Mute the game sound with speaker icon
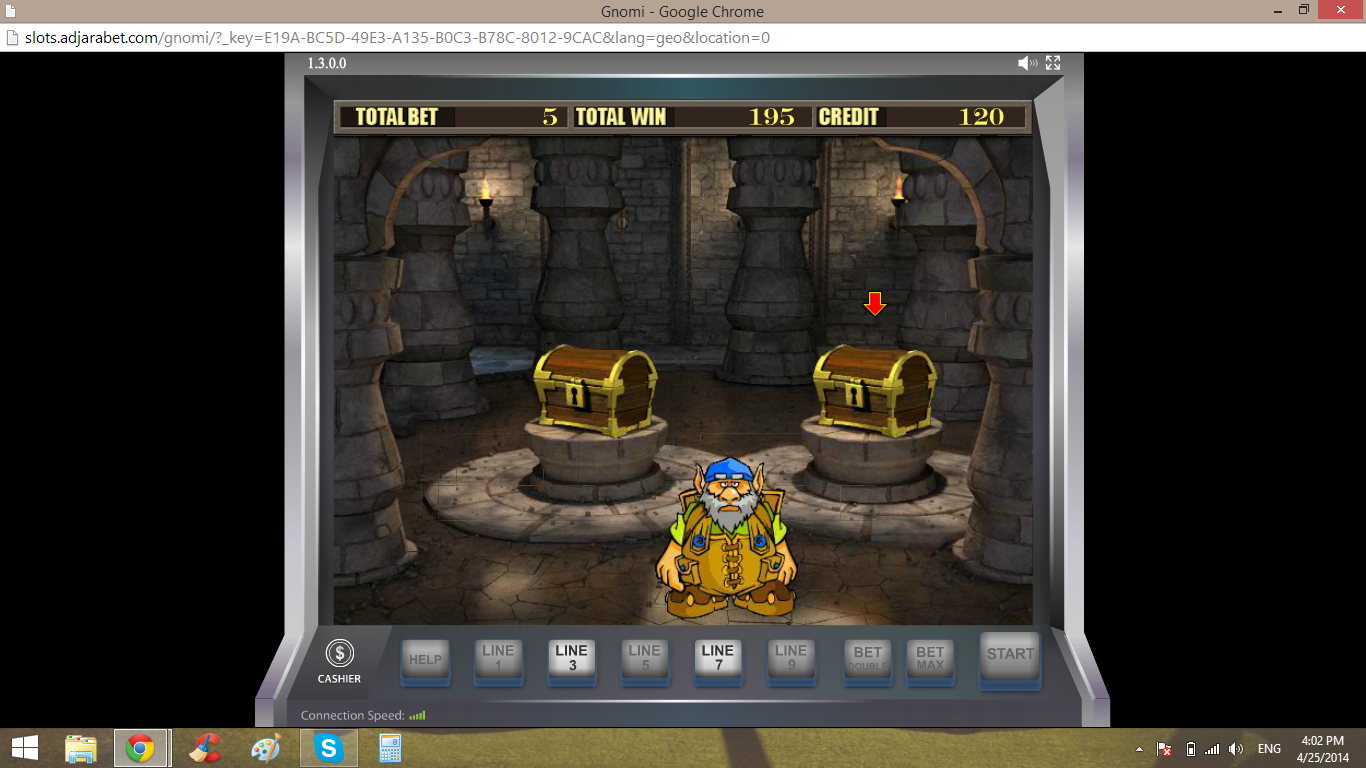 pos(1027,63)
